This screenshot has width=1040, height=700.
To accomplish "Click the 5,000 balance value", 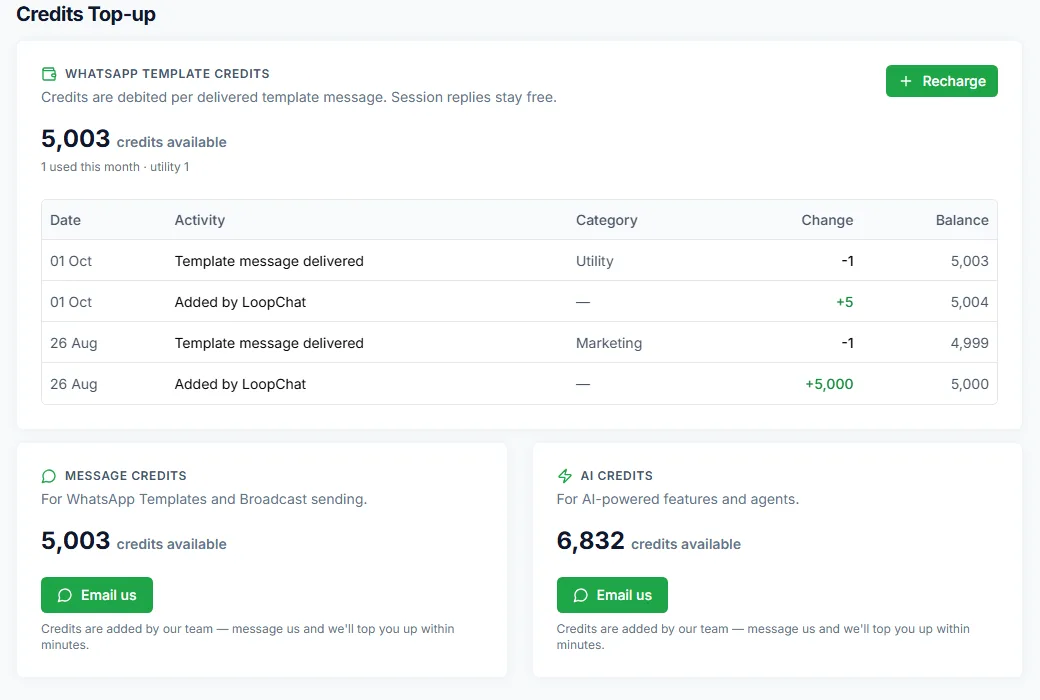I will [969, 384].
